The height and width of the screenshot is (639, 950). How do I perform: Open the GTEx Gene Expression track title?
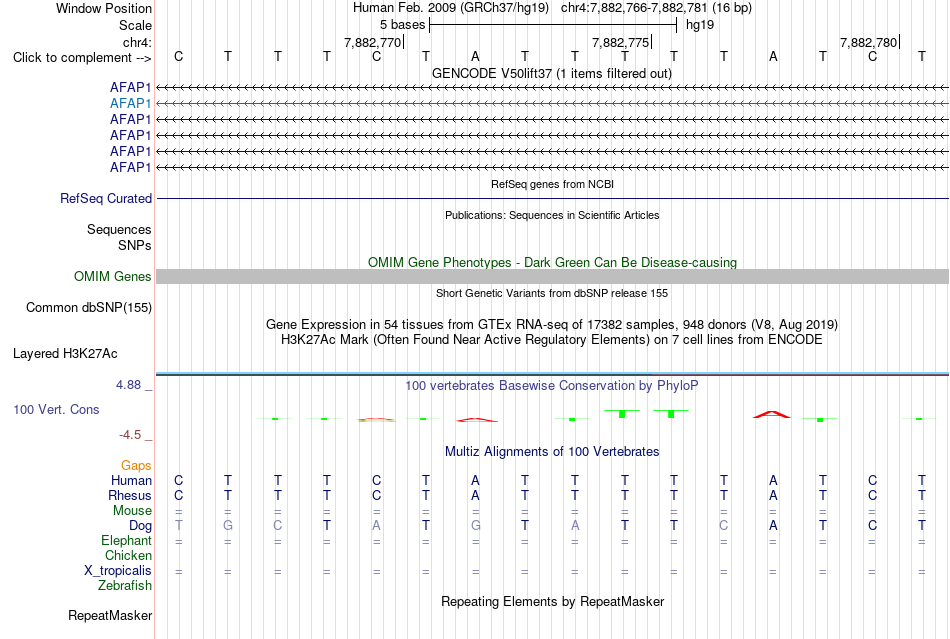(552, 325)
